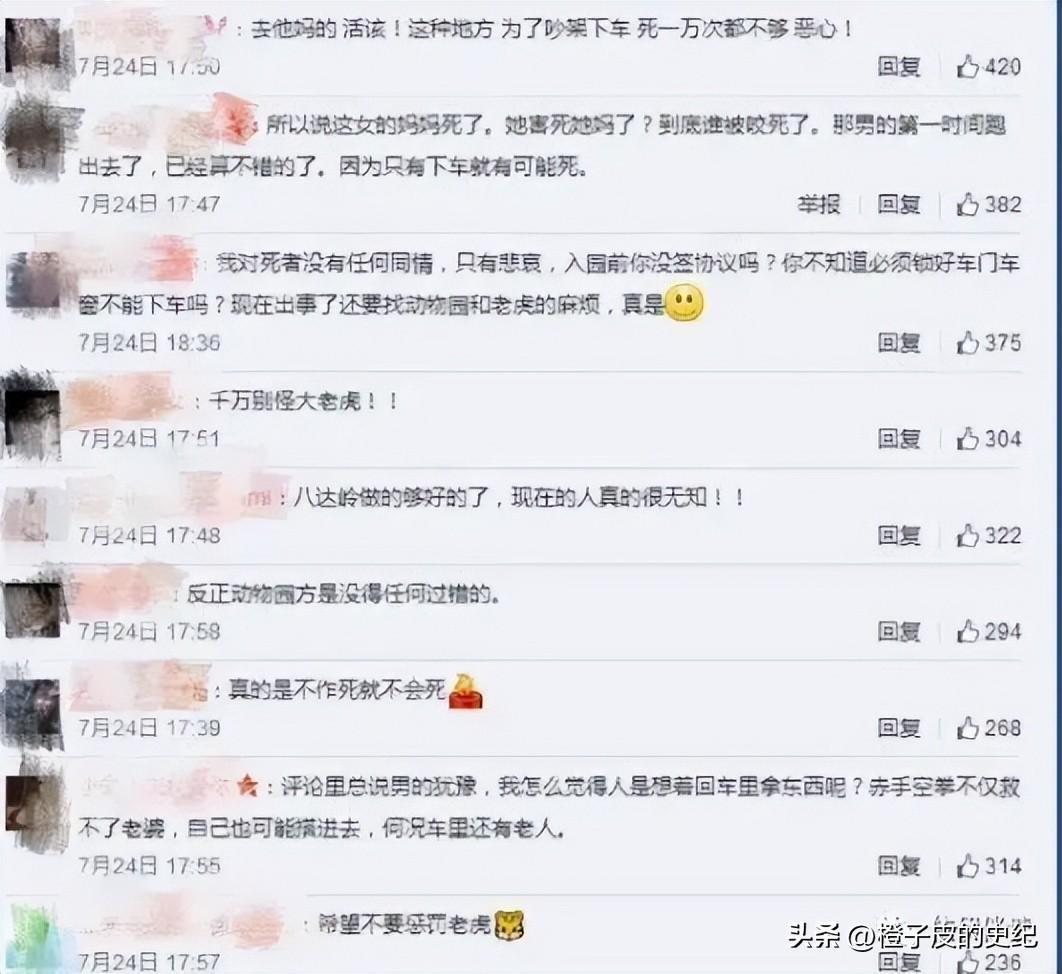Click the smiley emoji in the third comment

click(685, 303)
